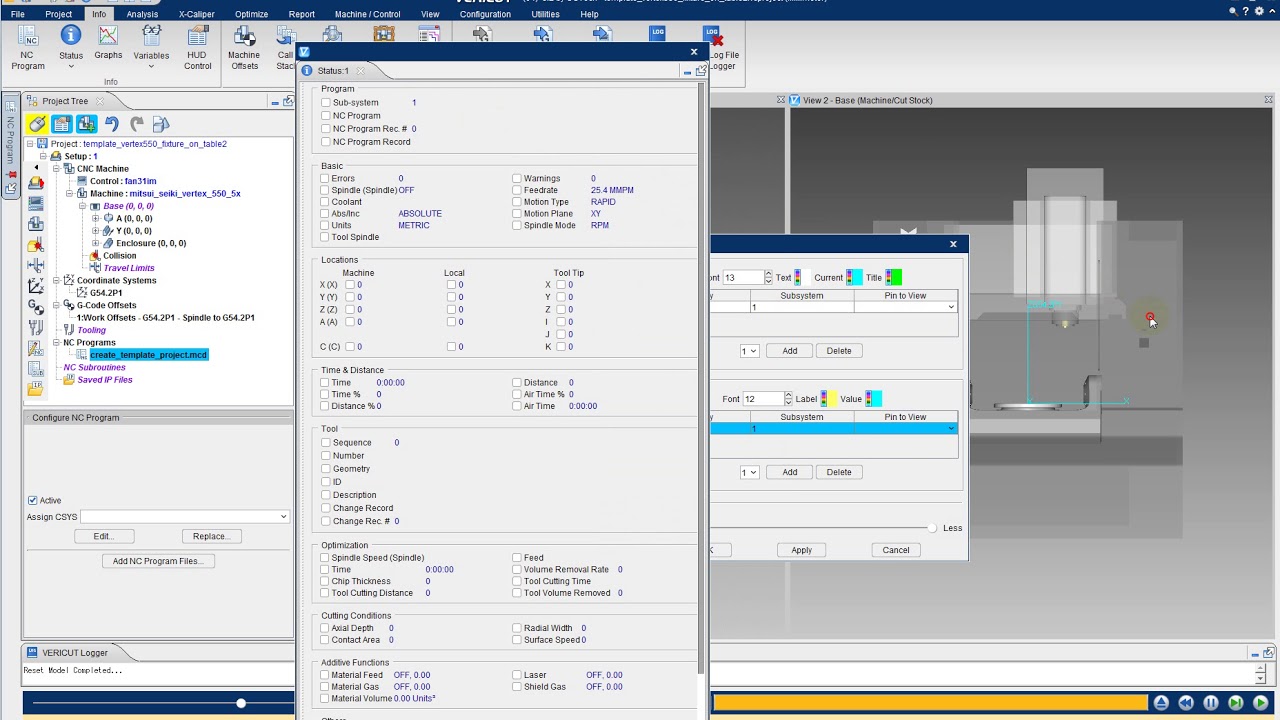Click the 3D models icon in Project Tree toolbar
Viewport: 1280px width, 720px height.
pos(161,124)
